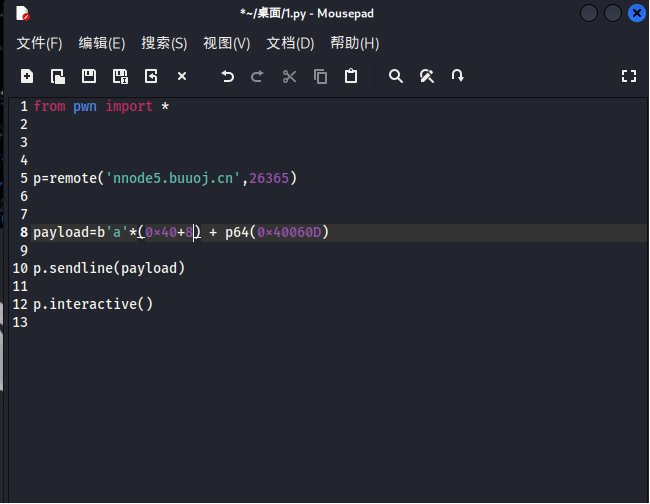Viewport: 650px width, 504px height.
Task: Open the 搜索(S) menu
Action: (164, 43)
